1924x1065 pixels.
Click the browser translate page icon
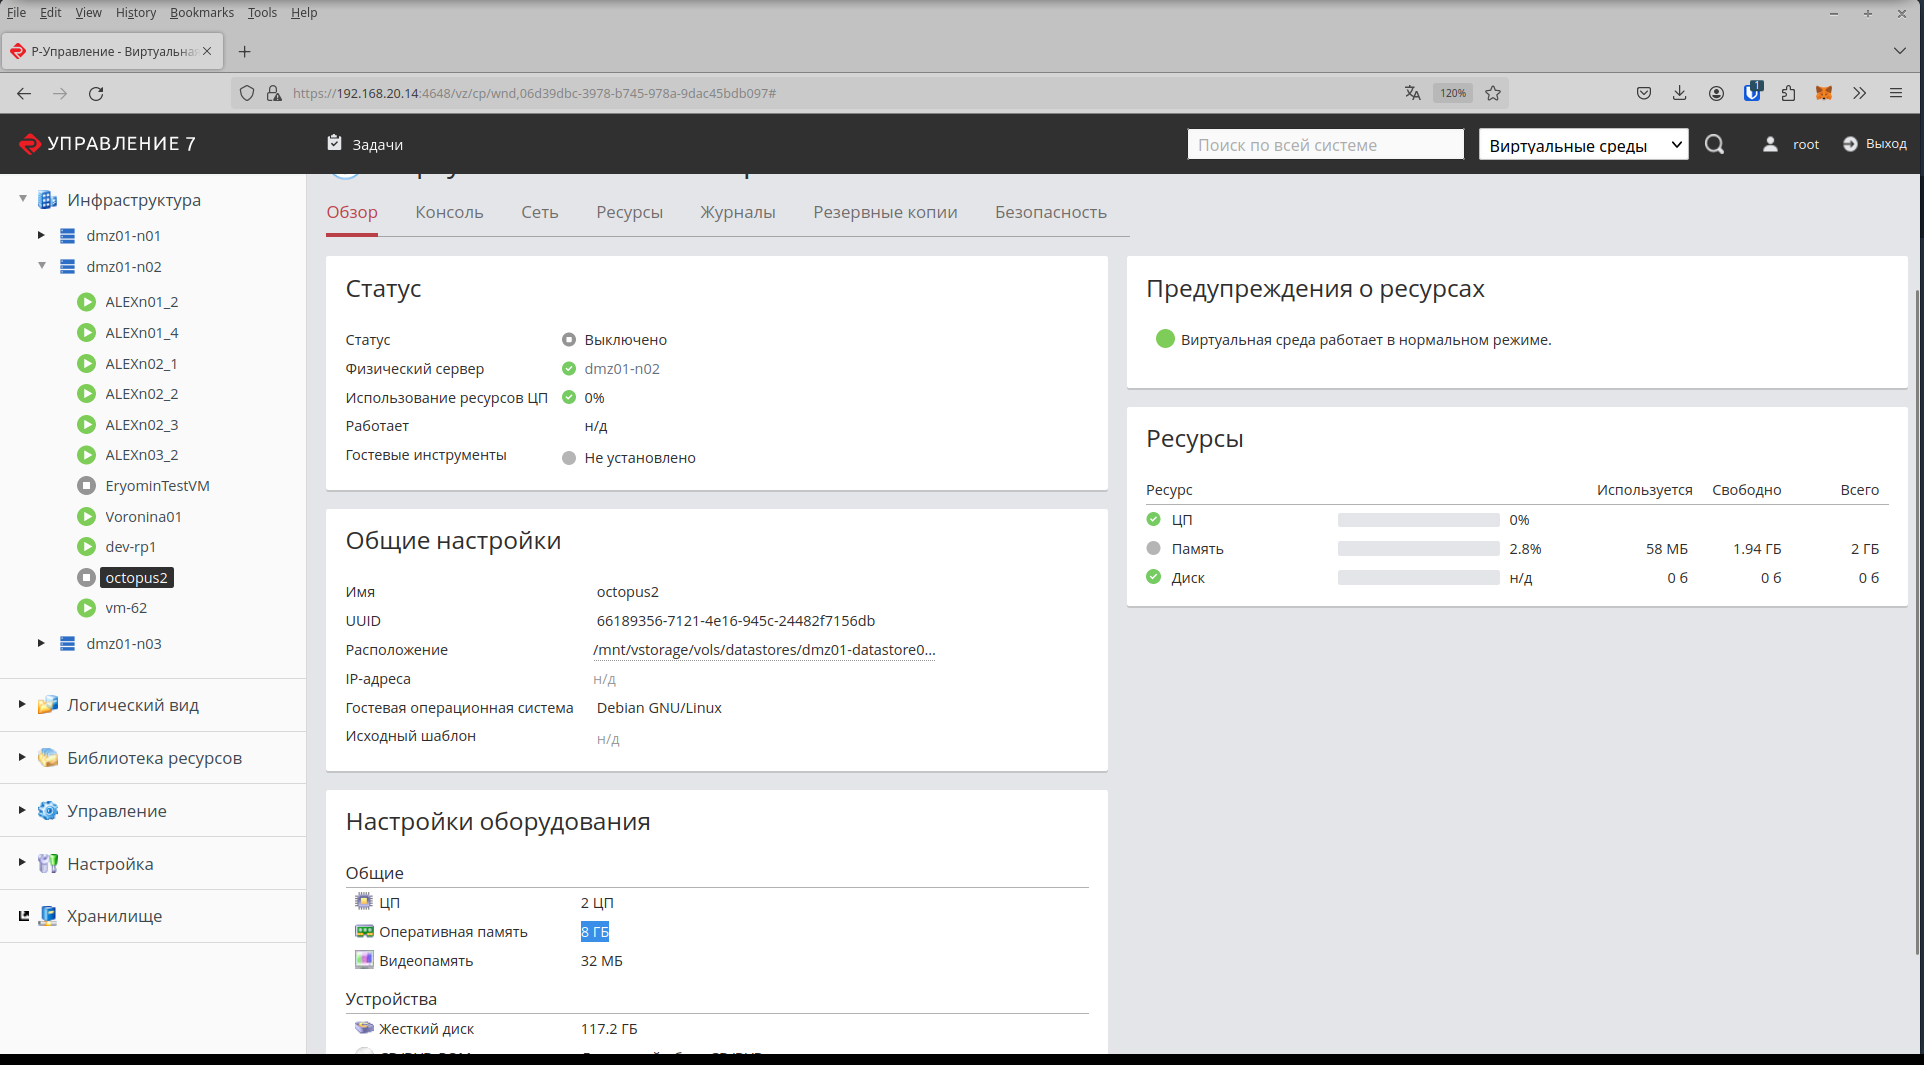coord(1412,93)
